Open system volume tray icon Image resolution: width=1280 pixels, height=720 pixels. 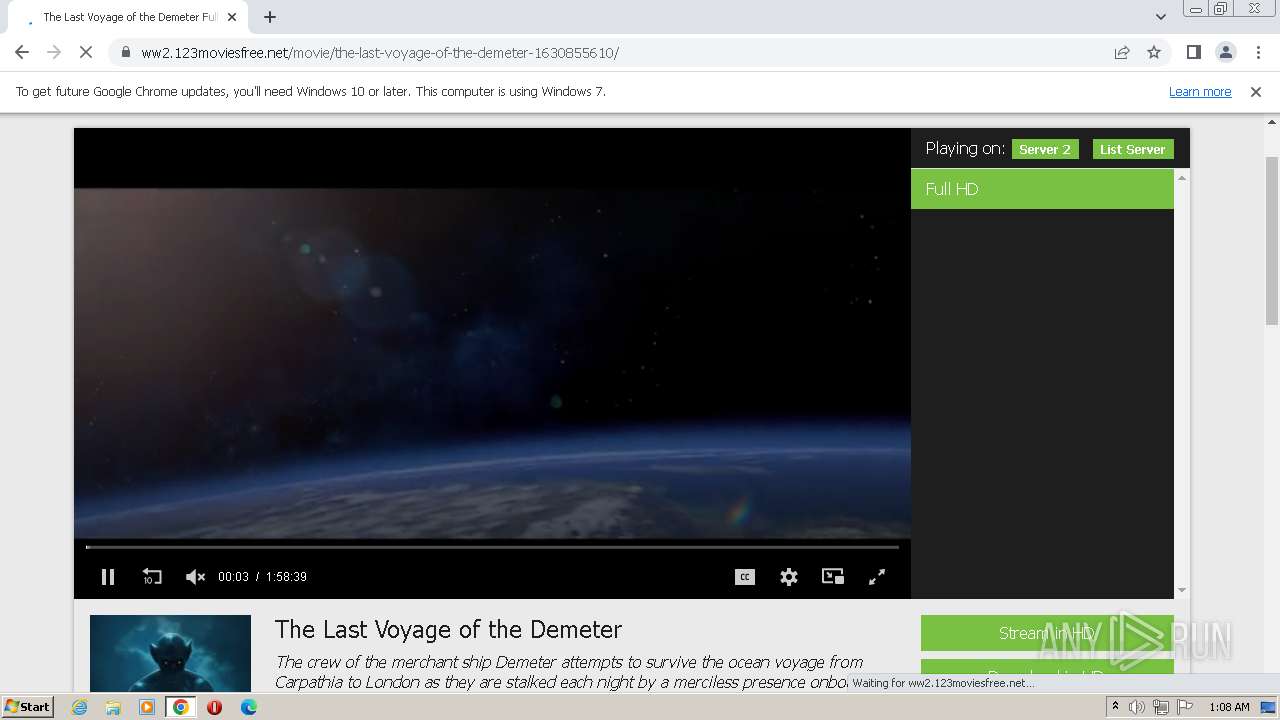click(x=1138, y=707)
